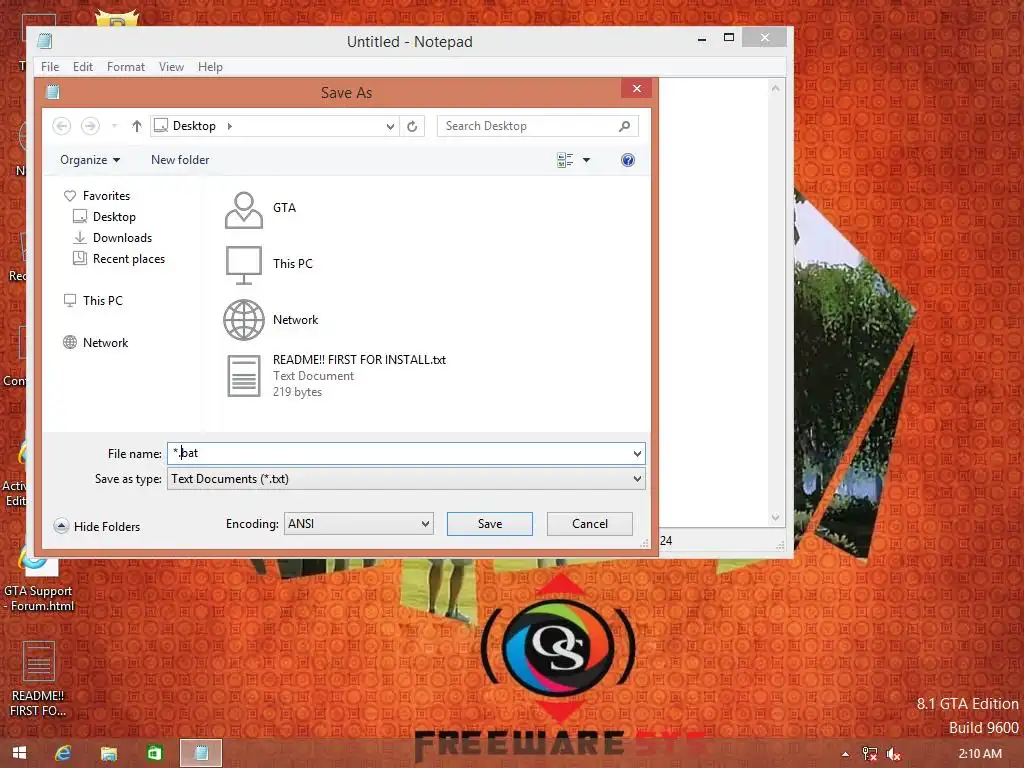The width and height of the screenshot is (1024, 768).
Task: Go forward in Save As navigation
Action: [x=90, y=126]
